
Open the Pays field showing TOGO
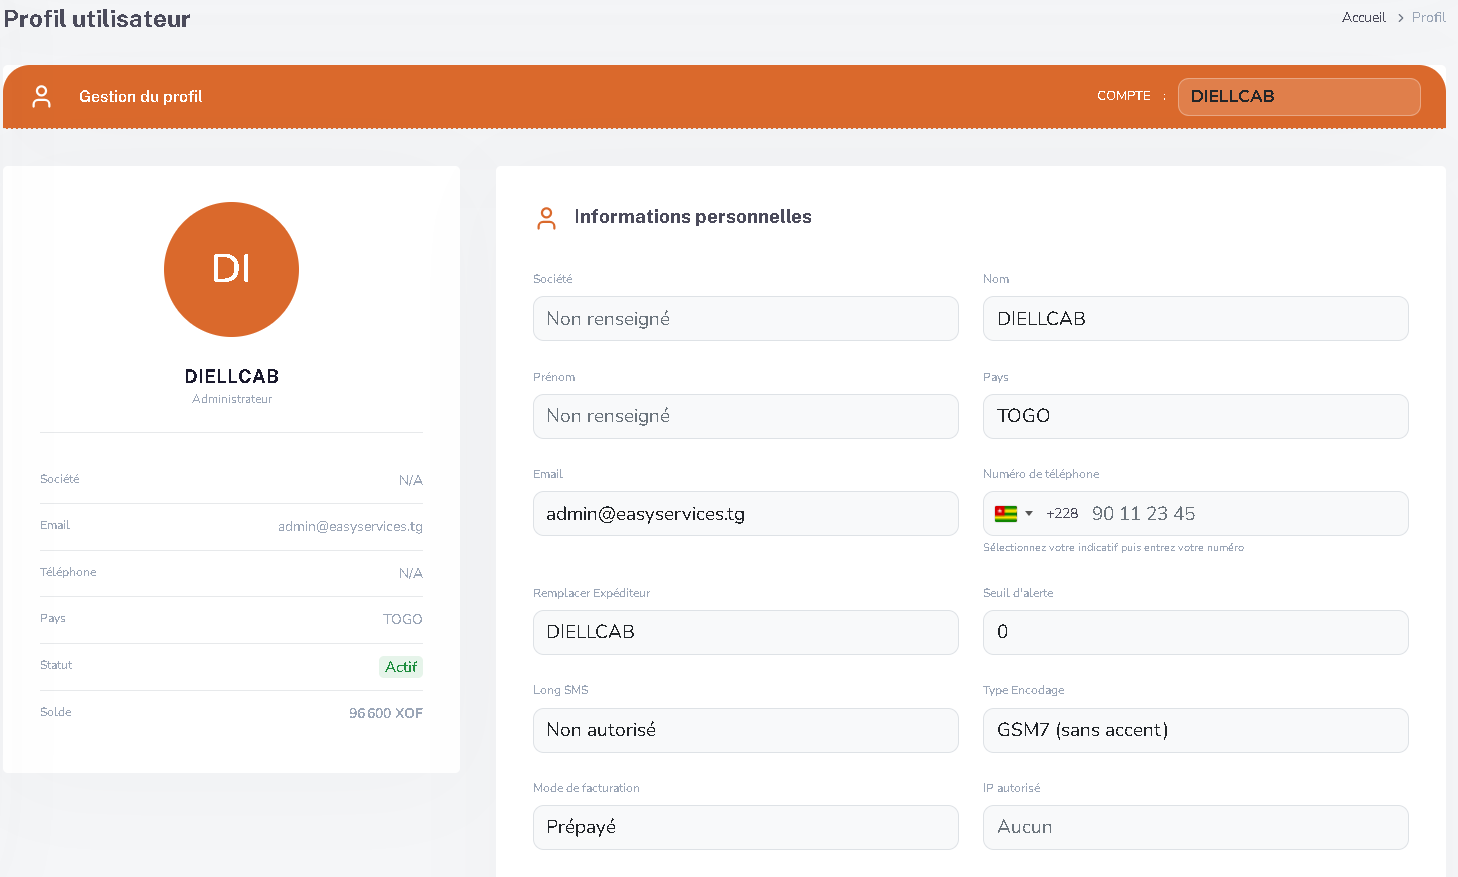pos(1196,416)
